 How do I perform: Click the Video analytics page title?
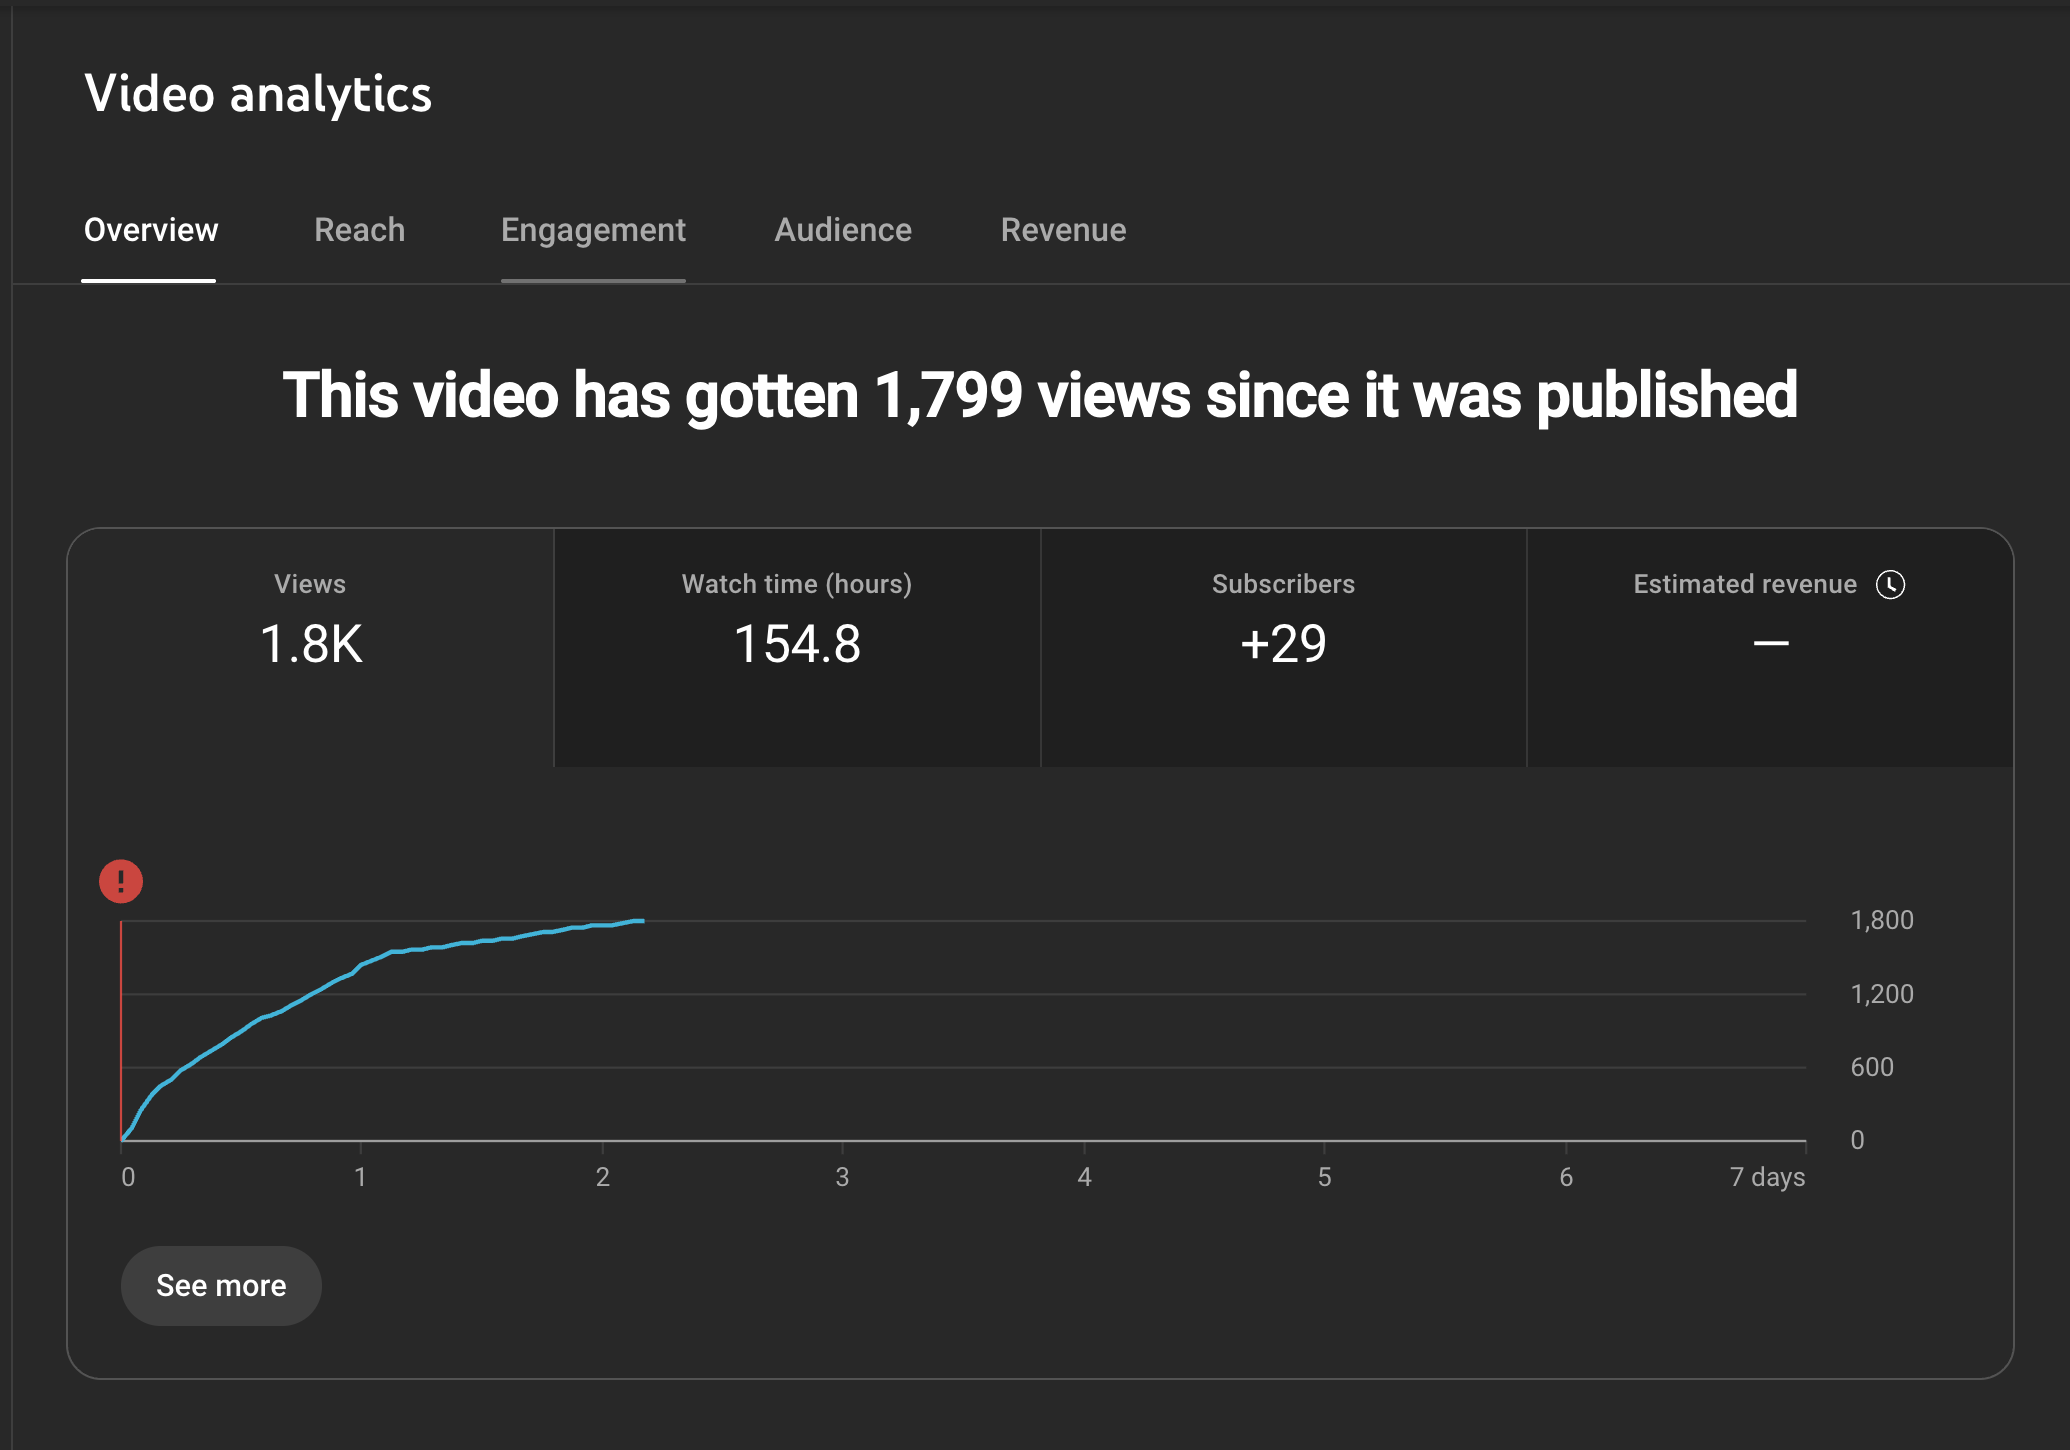(x=258, y=94)
